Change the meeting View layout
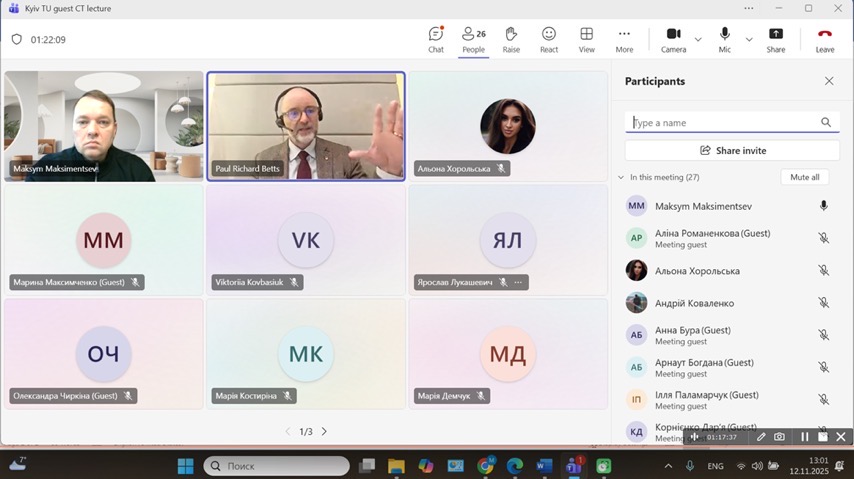The width and height of the screenshot is (854, 479). click(586, 39)
